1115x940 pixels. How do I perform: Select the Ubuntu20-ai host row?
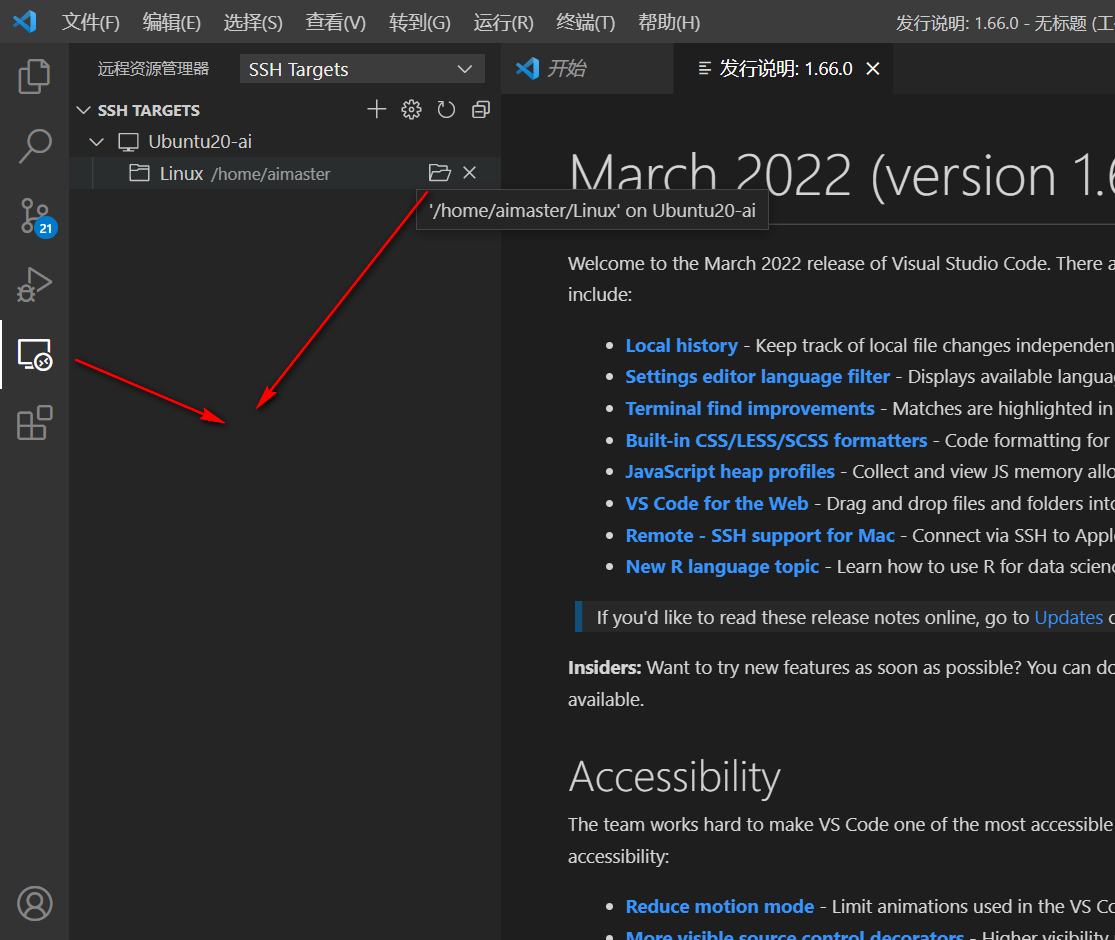tap(285, 142)
